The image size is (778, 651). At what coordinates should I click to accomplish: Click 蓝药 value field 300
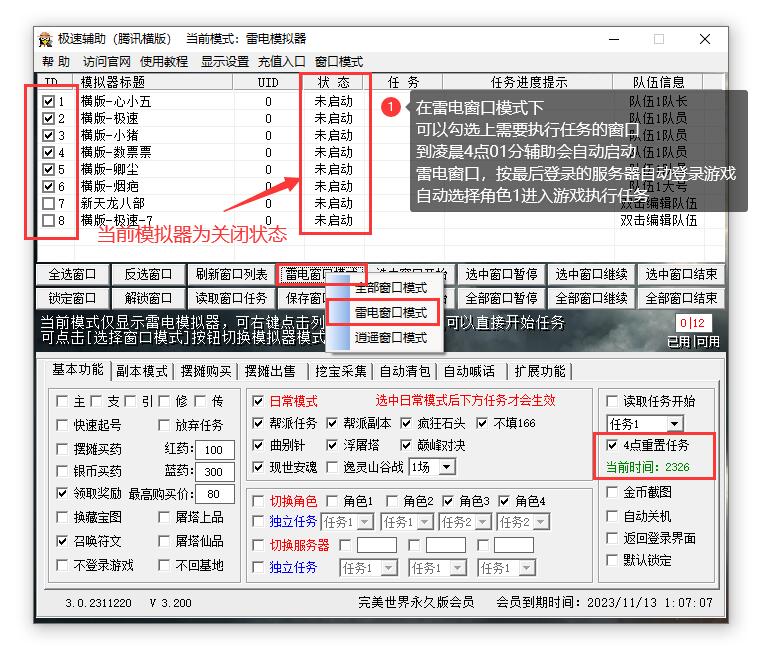[x=214, y=471]
